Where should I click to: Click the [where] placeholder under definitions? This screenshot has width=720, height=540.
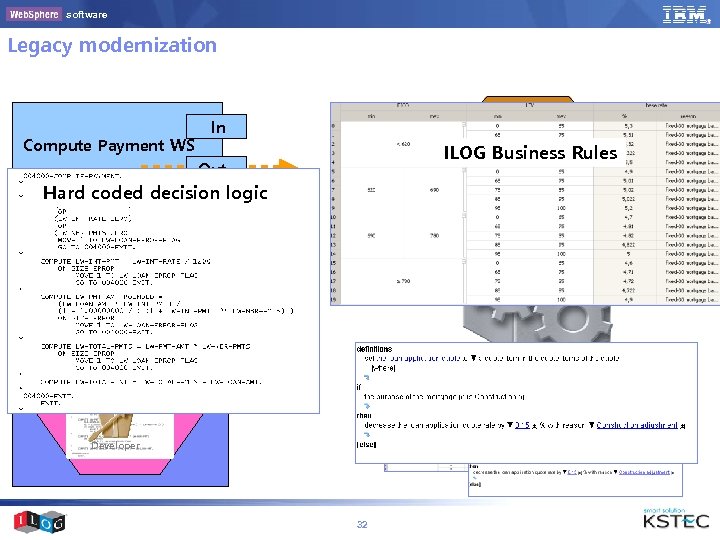tap(383, 368)
